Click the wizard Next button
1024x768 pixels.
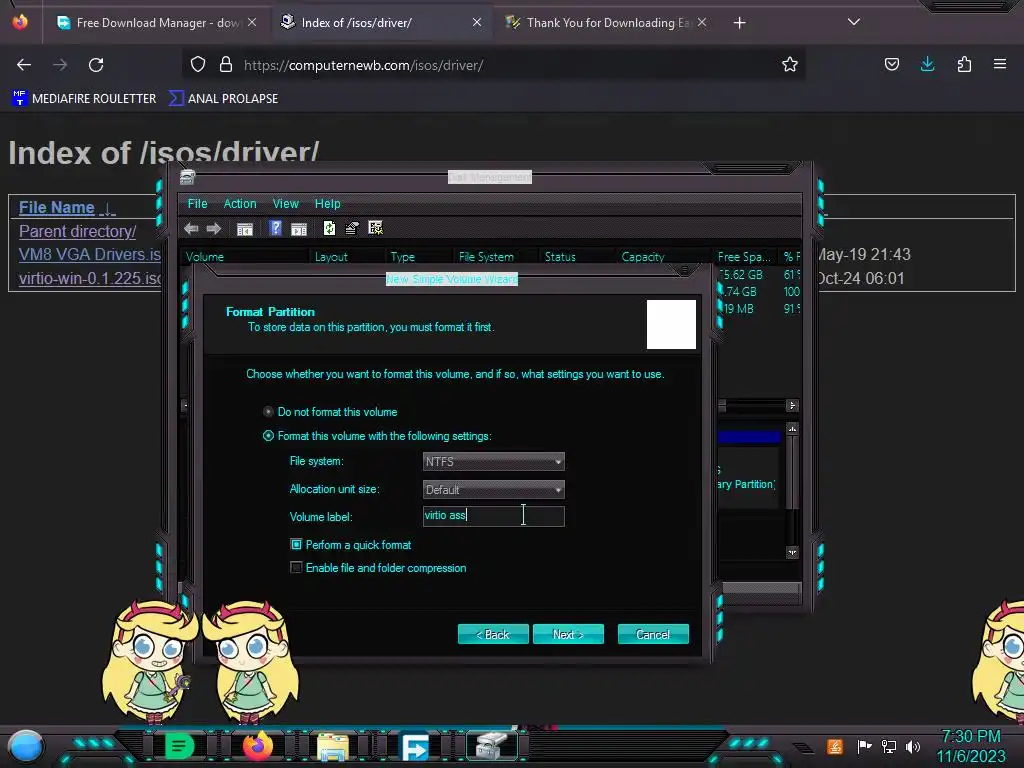pyautogui.click(x=568, y=634)
